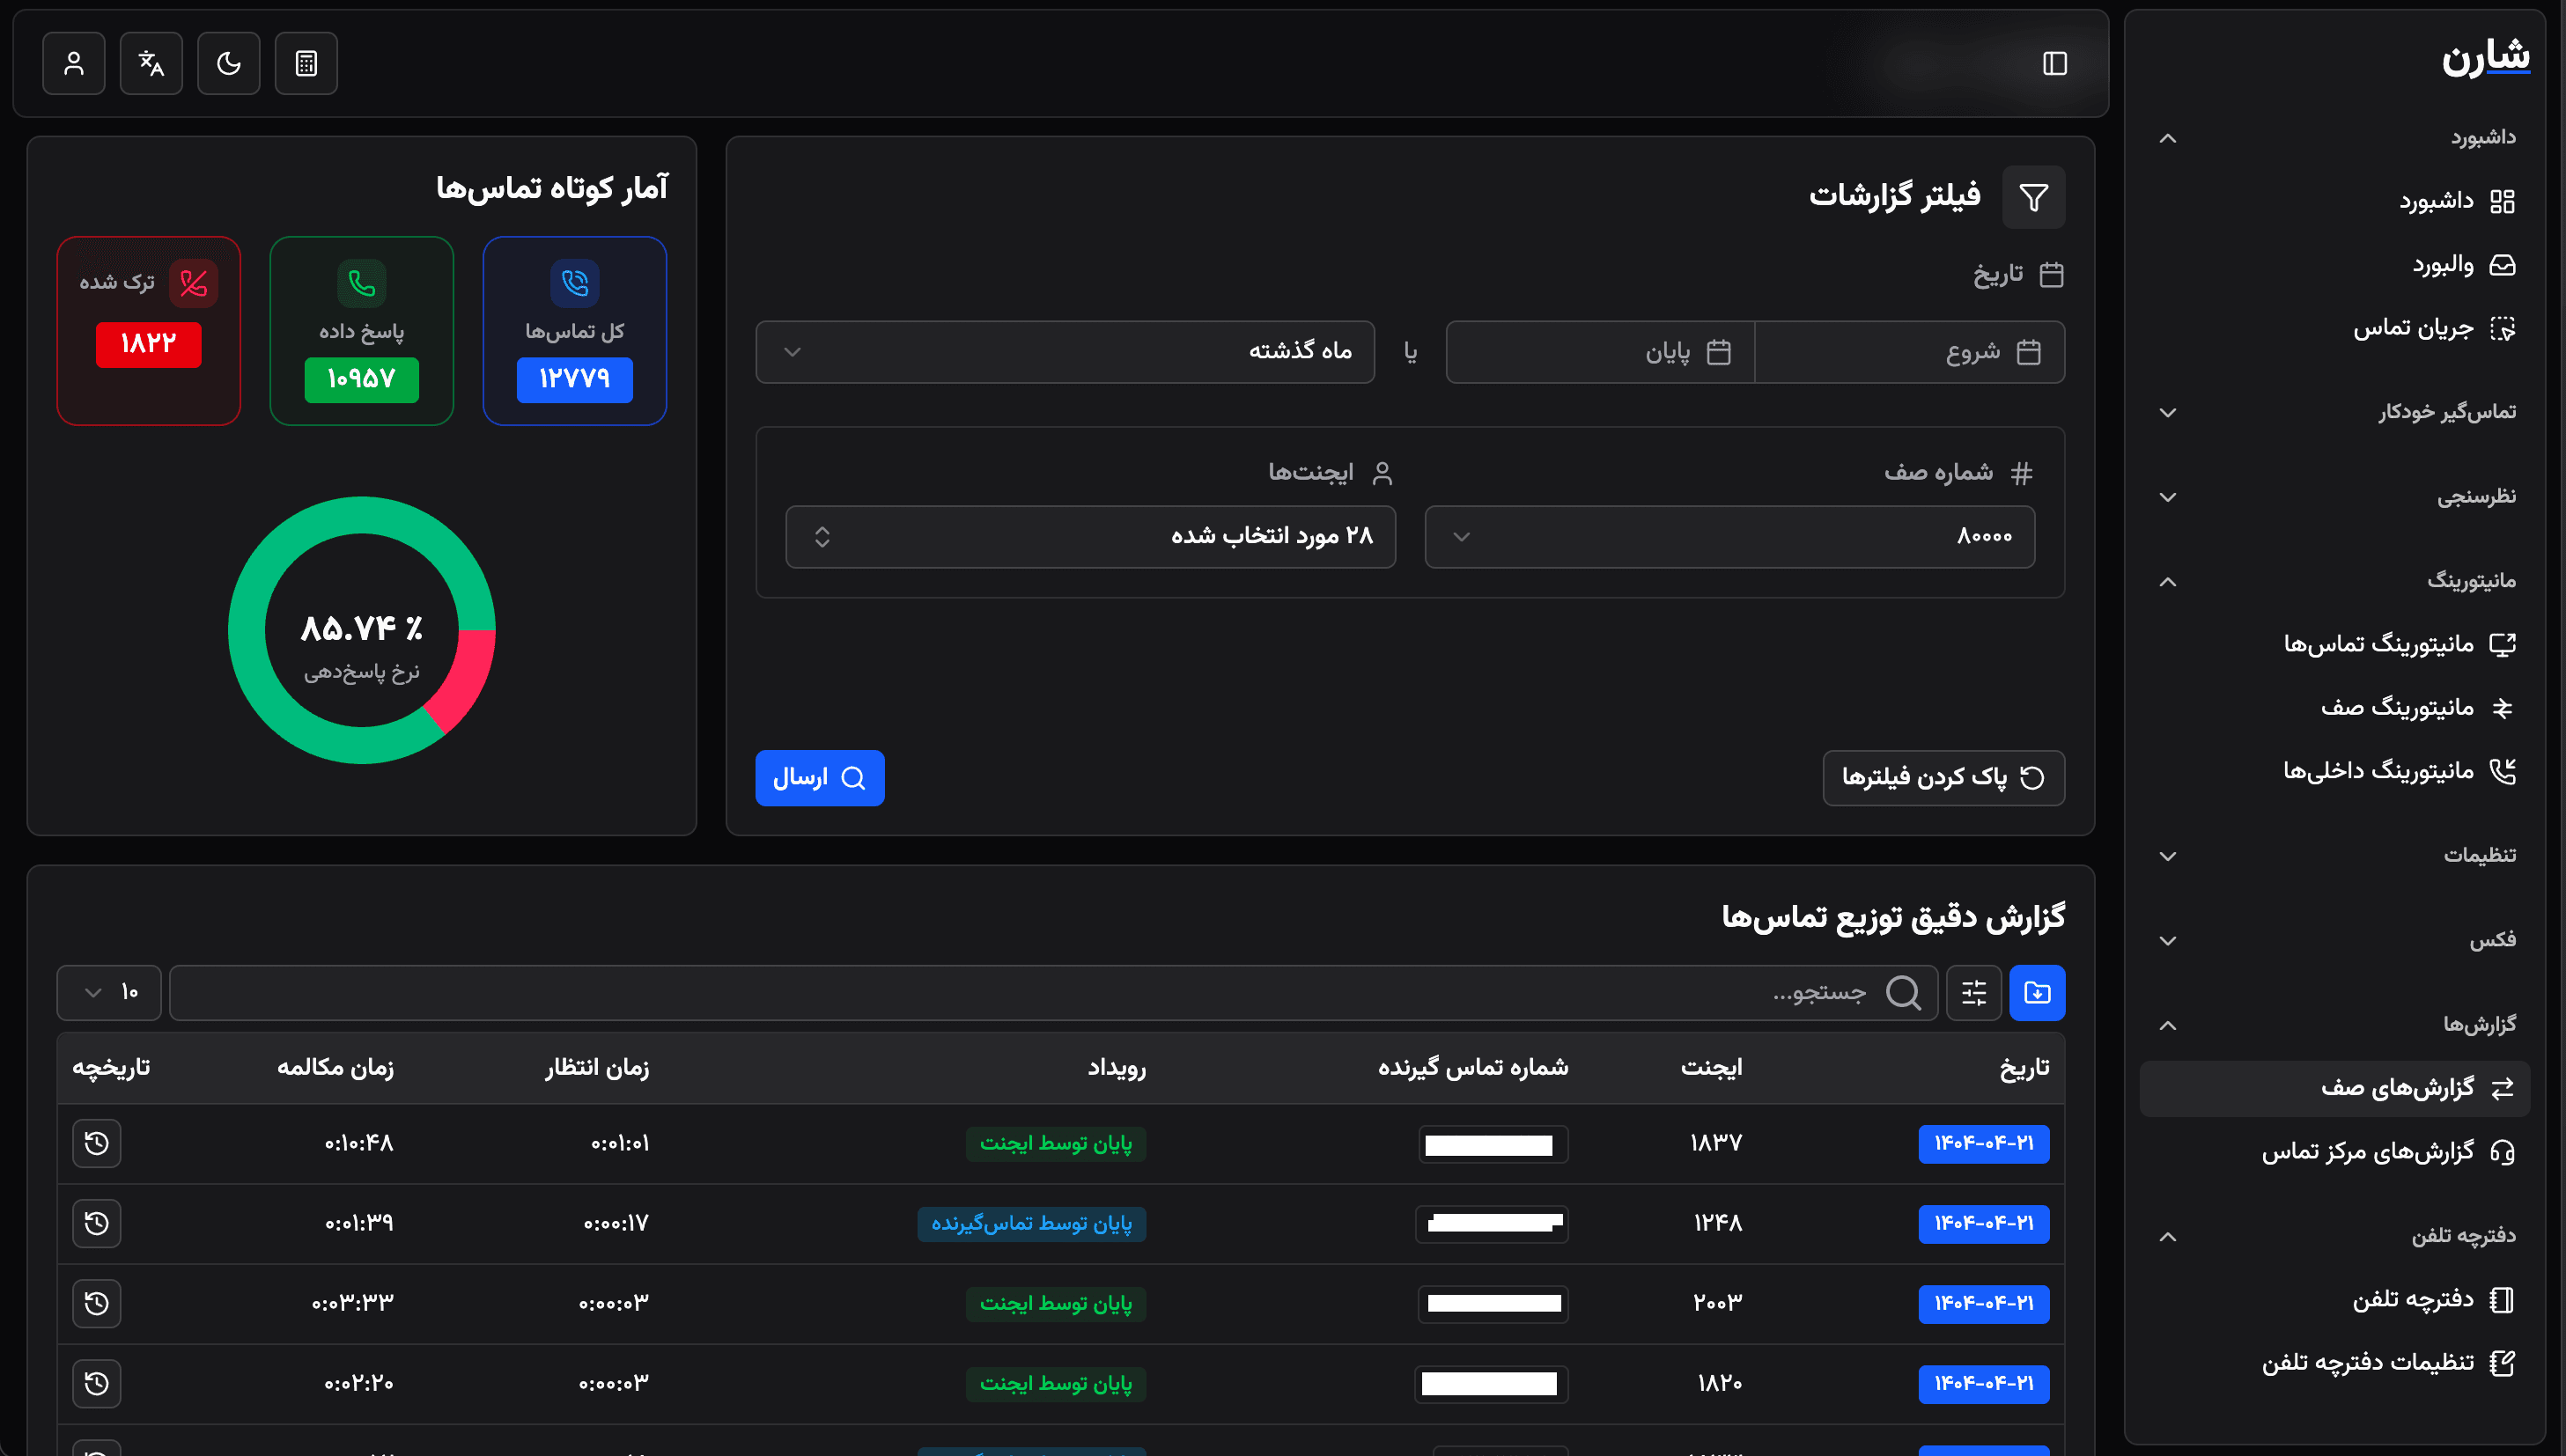2566x1456 pixels.
Task: Open the ماه گذشته period dropdown
Action: coord(1065,352)
